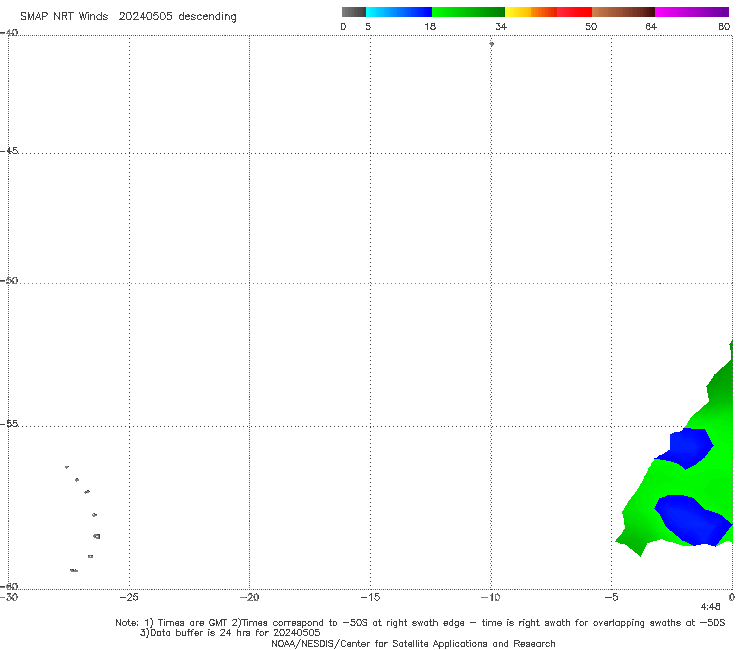Click the longitude label '-10'
This screenshot has width=740, height=650.
[490, 597]
